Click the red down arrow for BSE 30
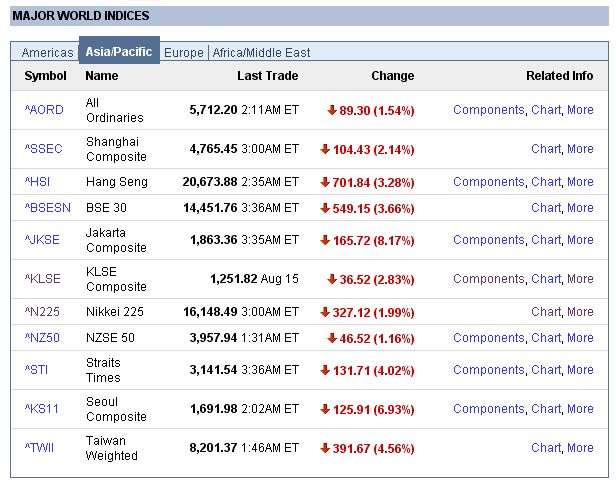 tap(324, 208)
